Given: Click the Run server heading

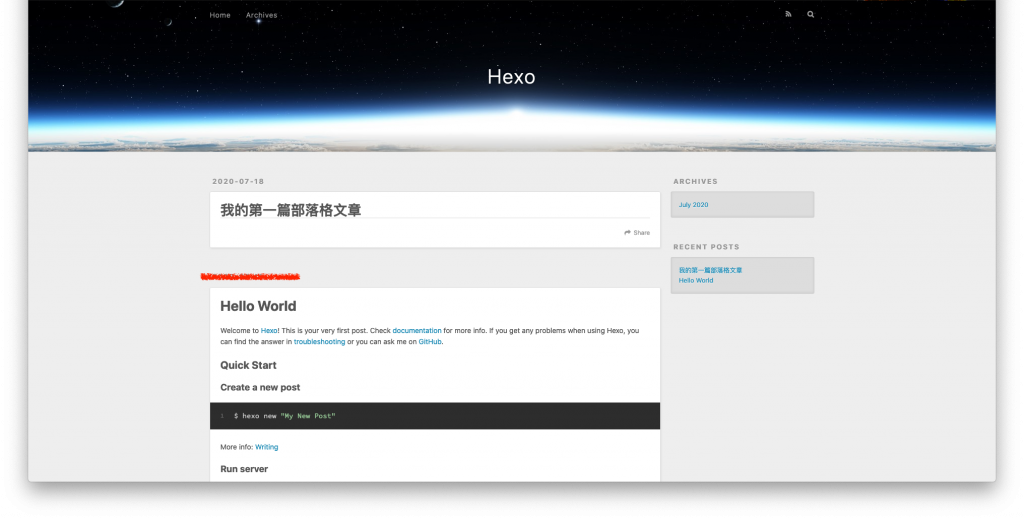Looking at the screenshot, I should coord(244,469).
